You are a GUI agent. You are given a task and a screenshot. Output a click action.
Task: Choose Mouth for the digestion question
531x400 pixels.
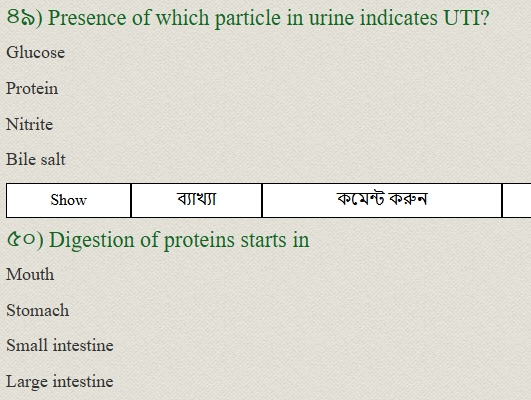tap(30, 274)
